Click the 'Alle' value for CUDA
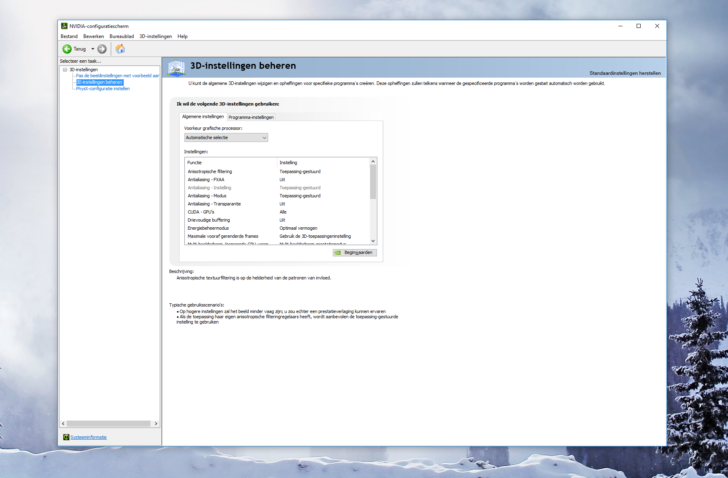Image resolution: width=728 pixels, height=478 pixels. click(283, 212)
